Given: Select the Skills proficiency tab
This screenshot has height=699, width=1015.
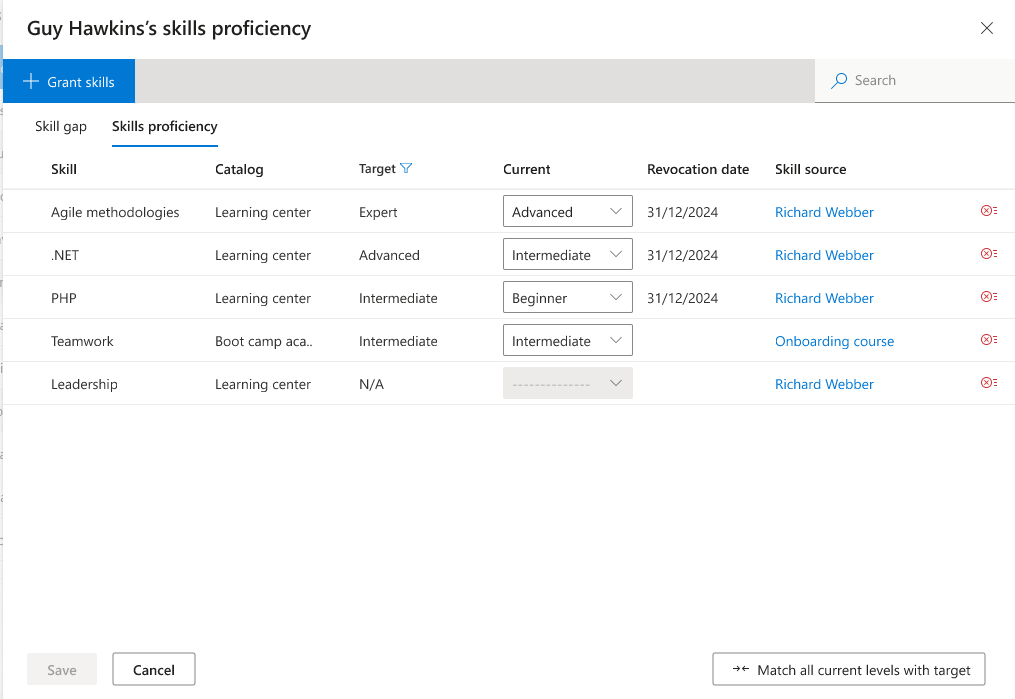Looking at the screenshot, I should click(165, 127).
